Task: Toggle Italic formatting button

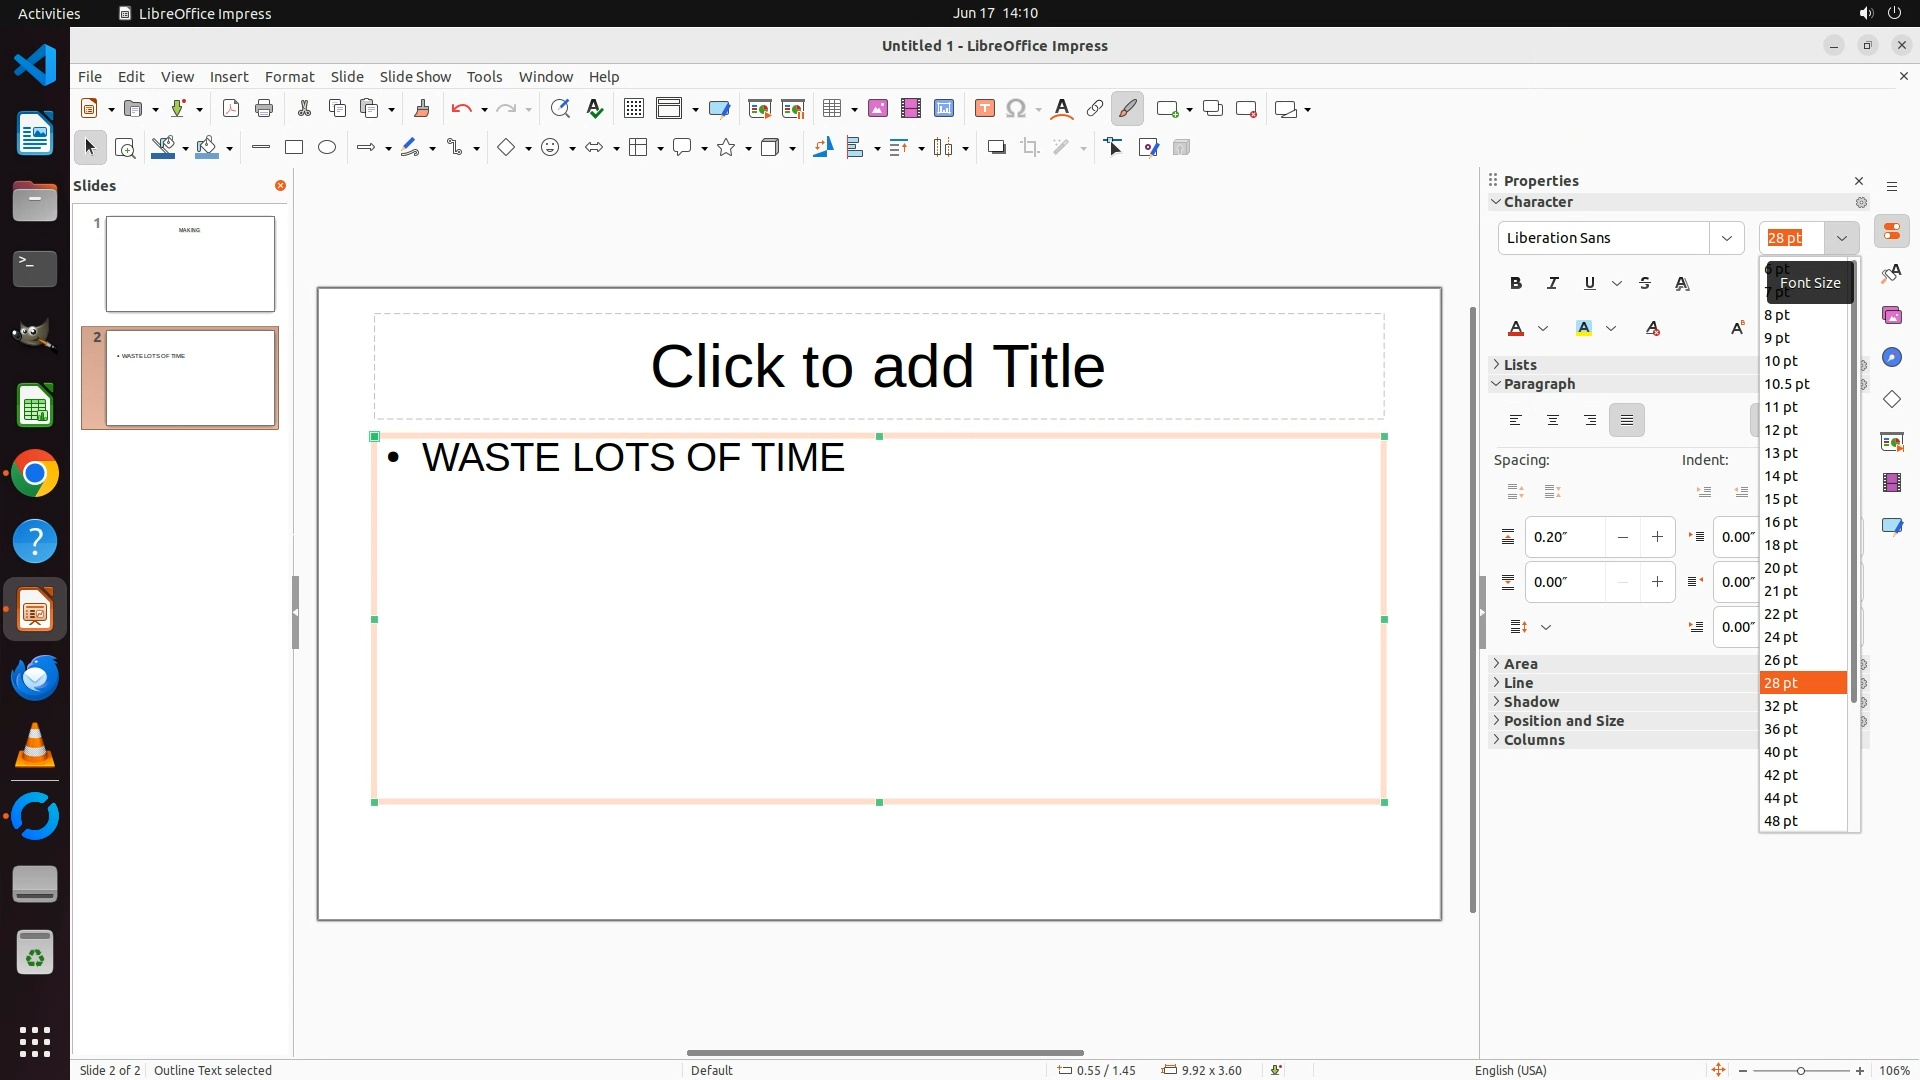Action: (1553, 284)
